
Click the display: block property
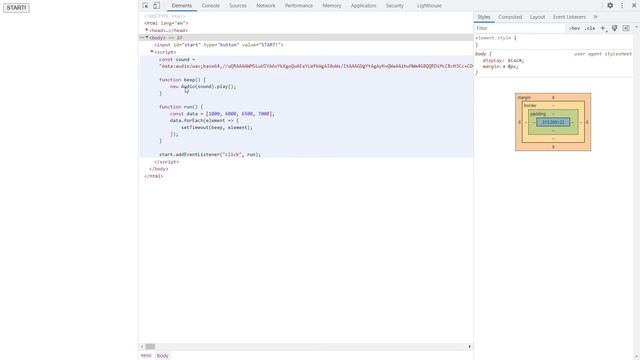[503, 60]
